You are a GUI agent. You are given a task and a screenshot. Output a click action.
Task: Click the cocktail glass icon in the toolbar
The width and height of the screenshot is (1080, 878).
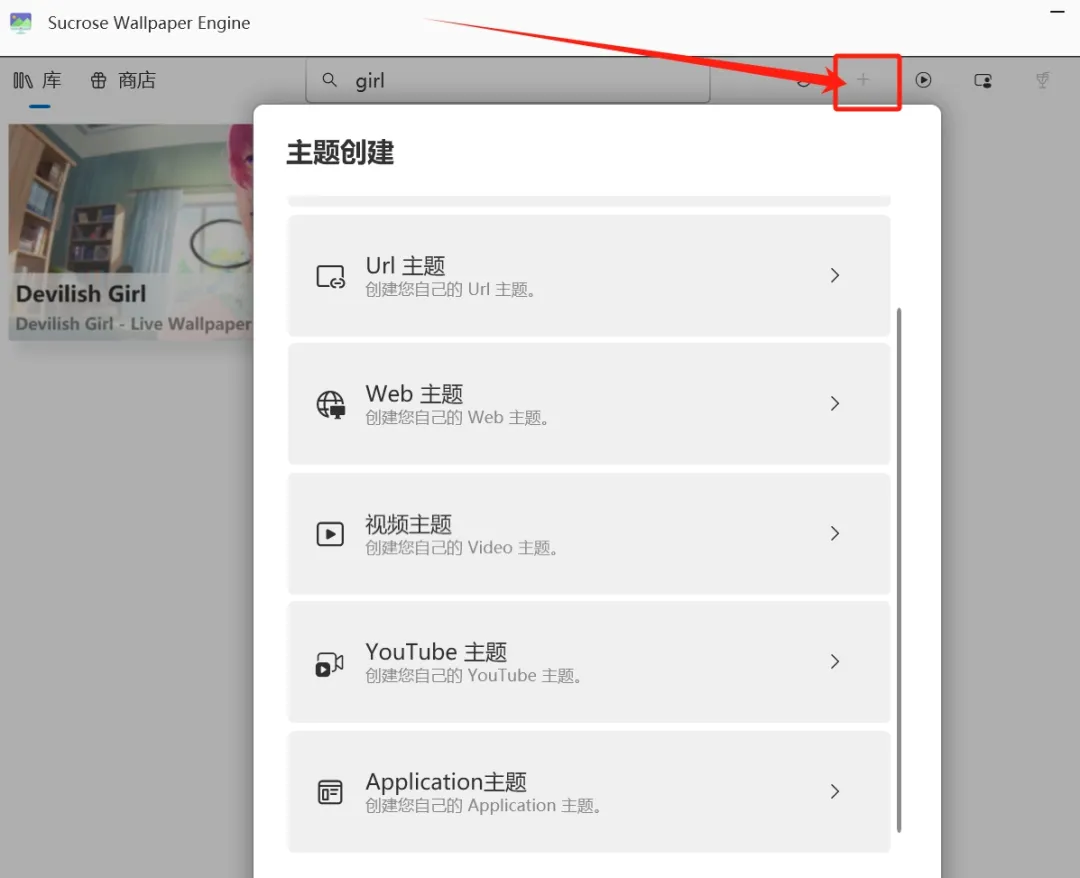(1042, 81)
